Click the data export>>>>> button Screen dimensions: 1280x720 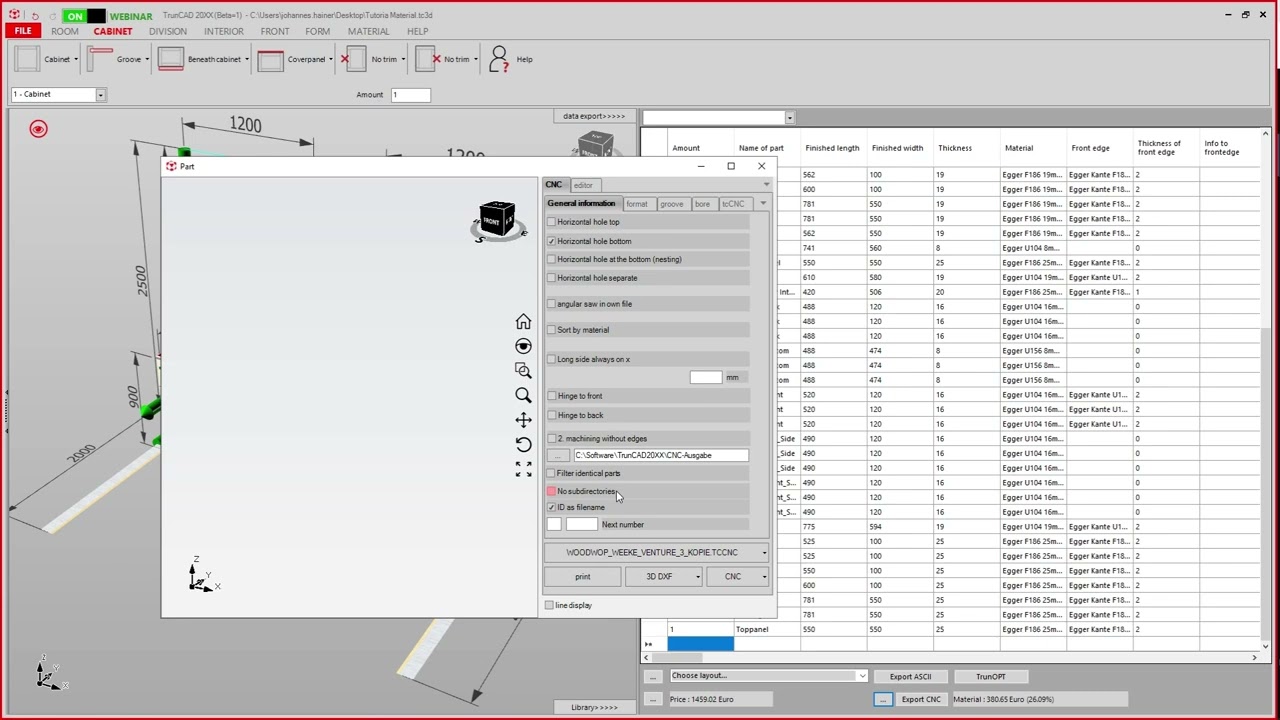[x=594, y=116]
